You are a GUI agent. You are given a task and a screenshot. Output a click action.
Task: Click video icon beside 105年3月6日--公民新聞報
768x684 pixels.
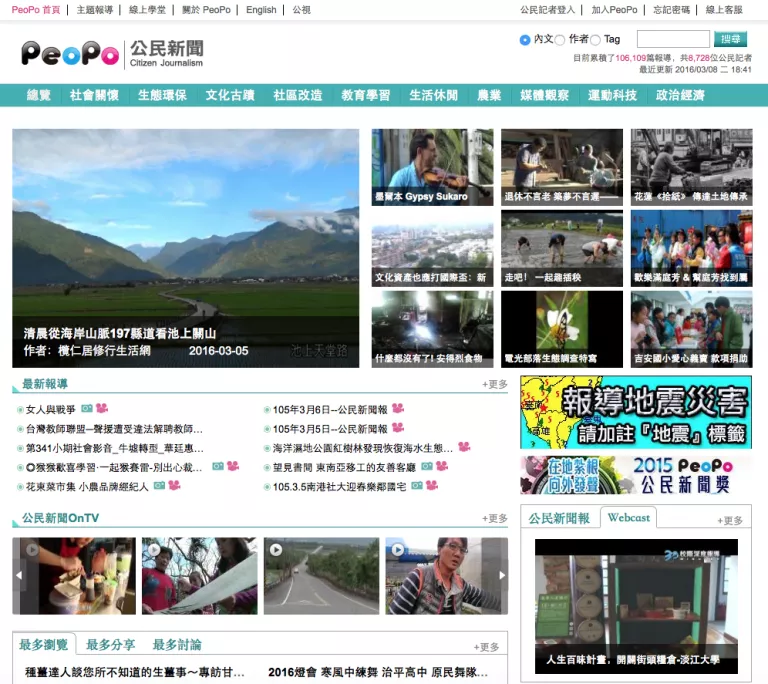[x=398, y=408]
